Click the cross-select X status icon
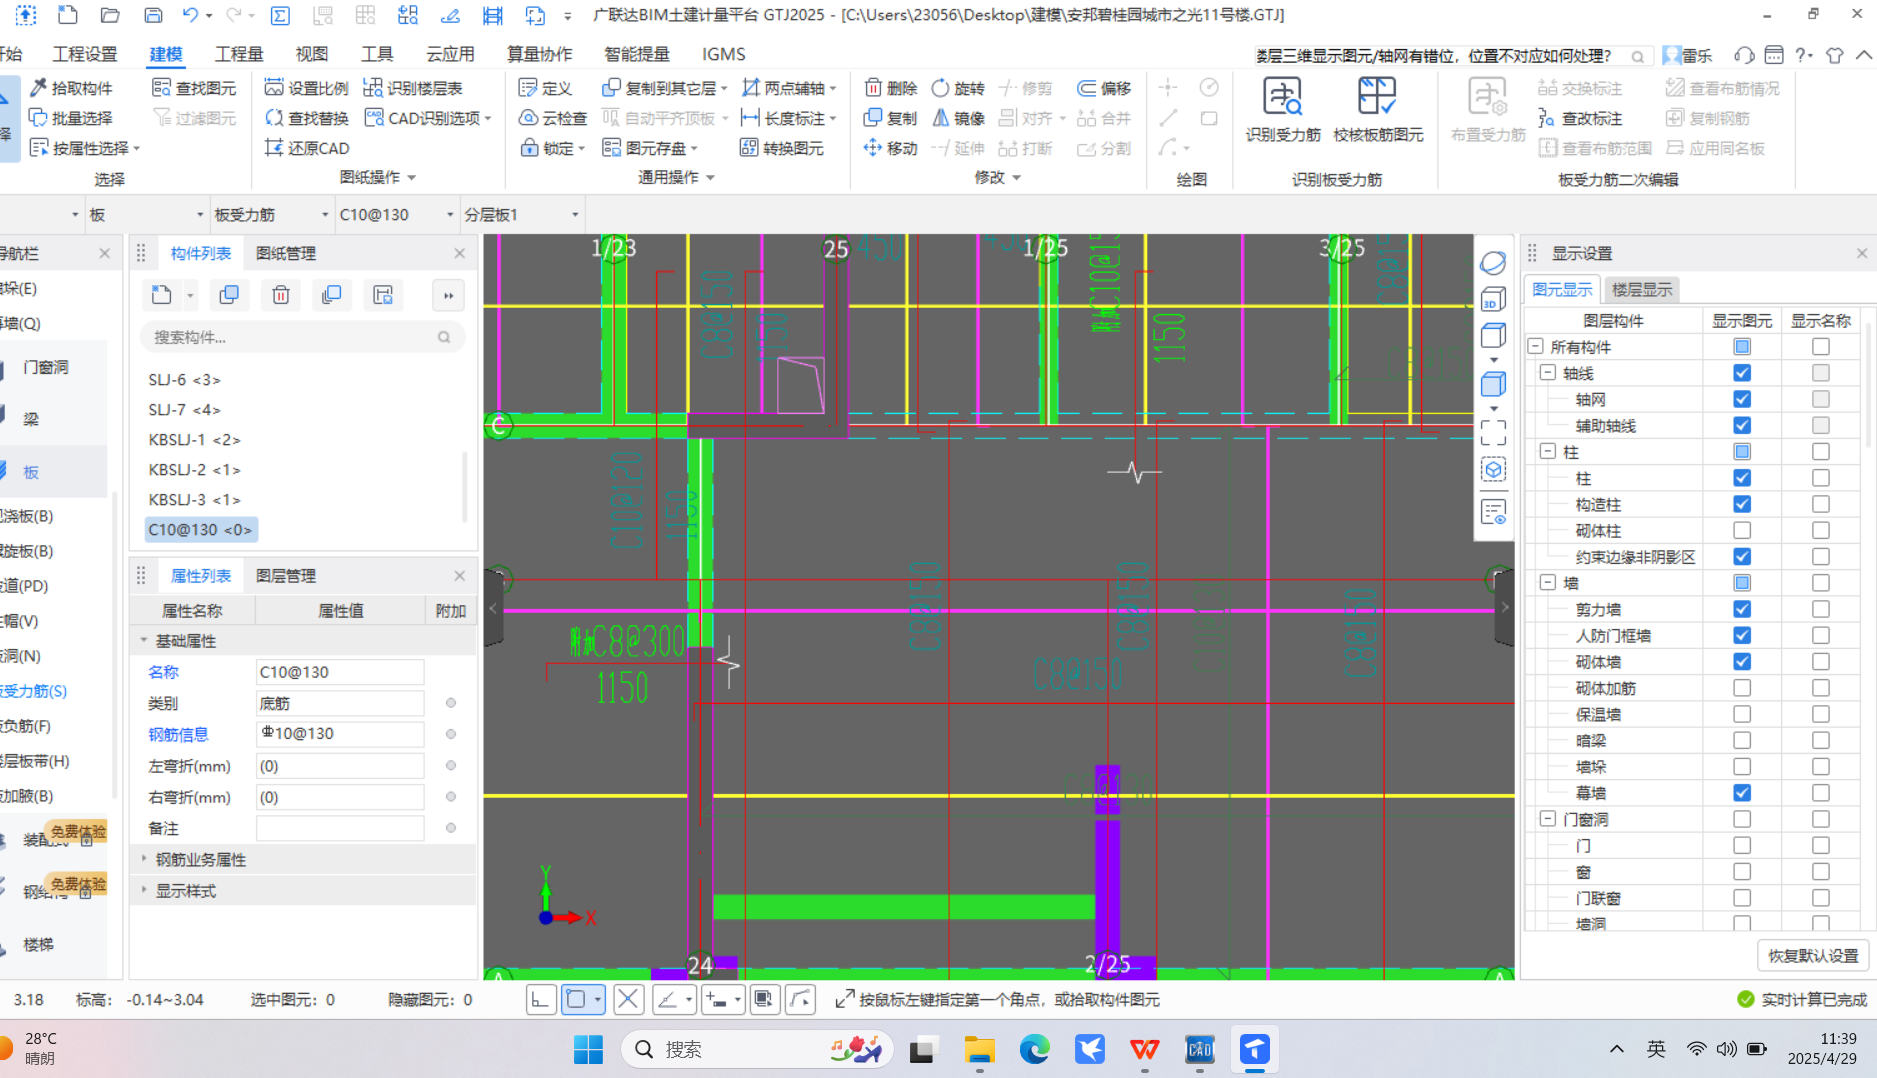 [628, 999]
